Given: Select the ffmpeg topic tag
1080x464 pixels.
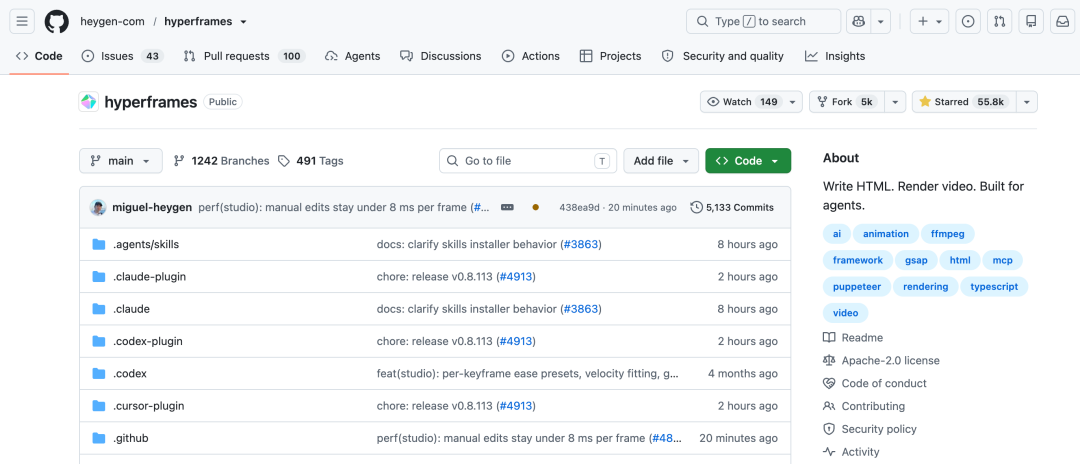Looking at the screenshot, I should click(x=948, y=234).
